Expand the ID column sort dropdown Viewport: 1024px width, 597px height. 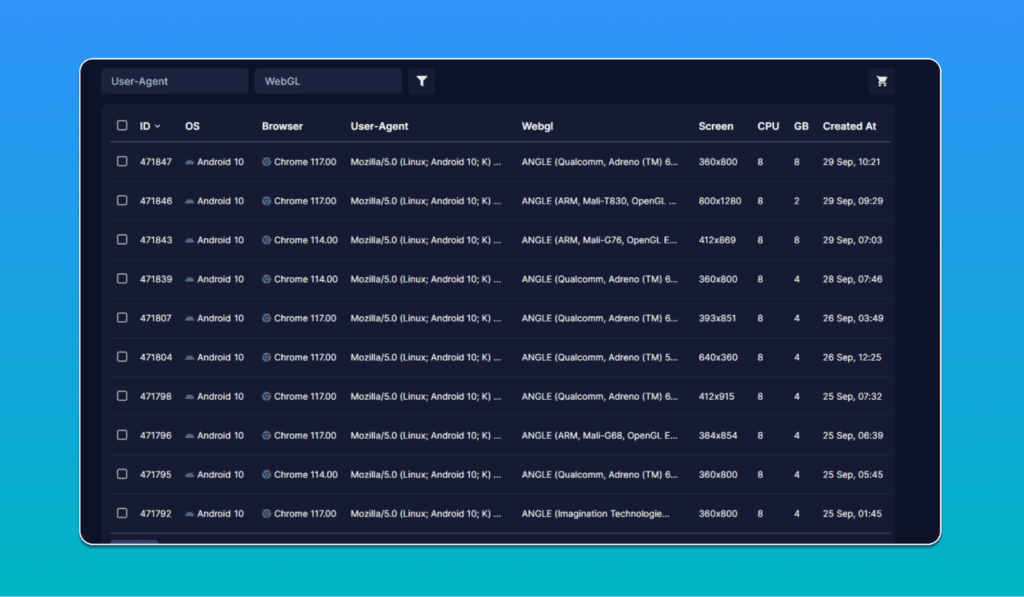[x=155, y=125]
